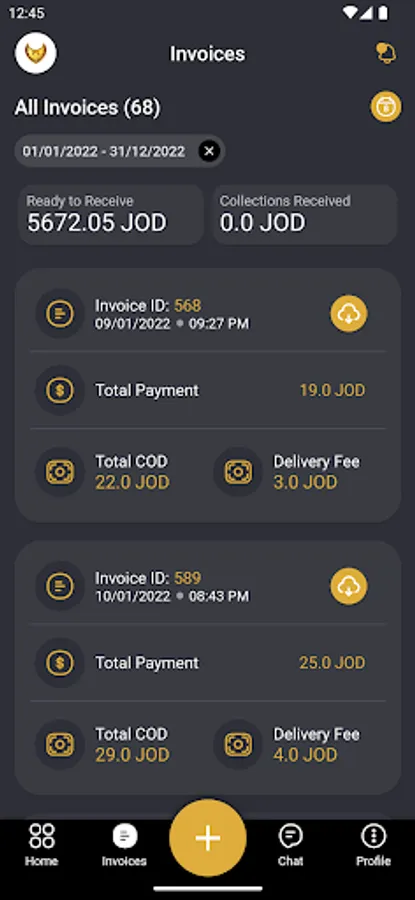Download invoice 589 via cloud icon
This screenshot has width=415, height=900.
pyautogui.click(x=348, y=586)
